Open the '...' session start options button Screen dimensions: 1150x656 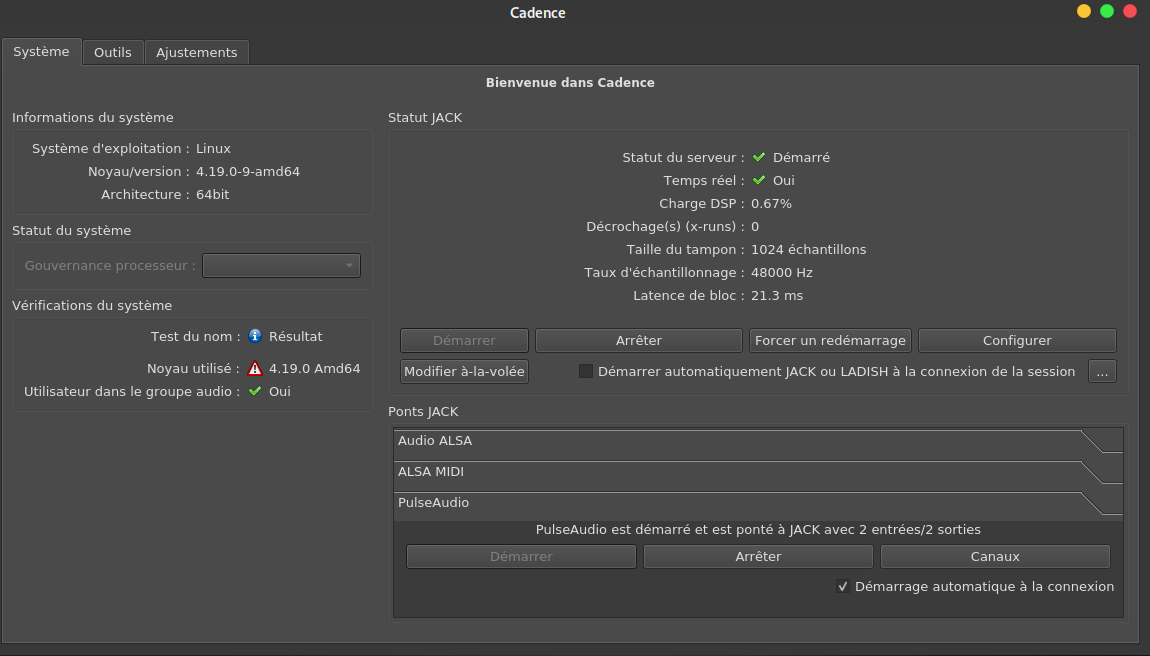tap(1102, 371)
